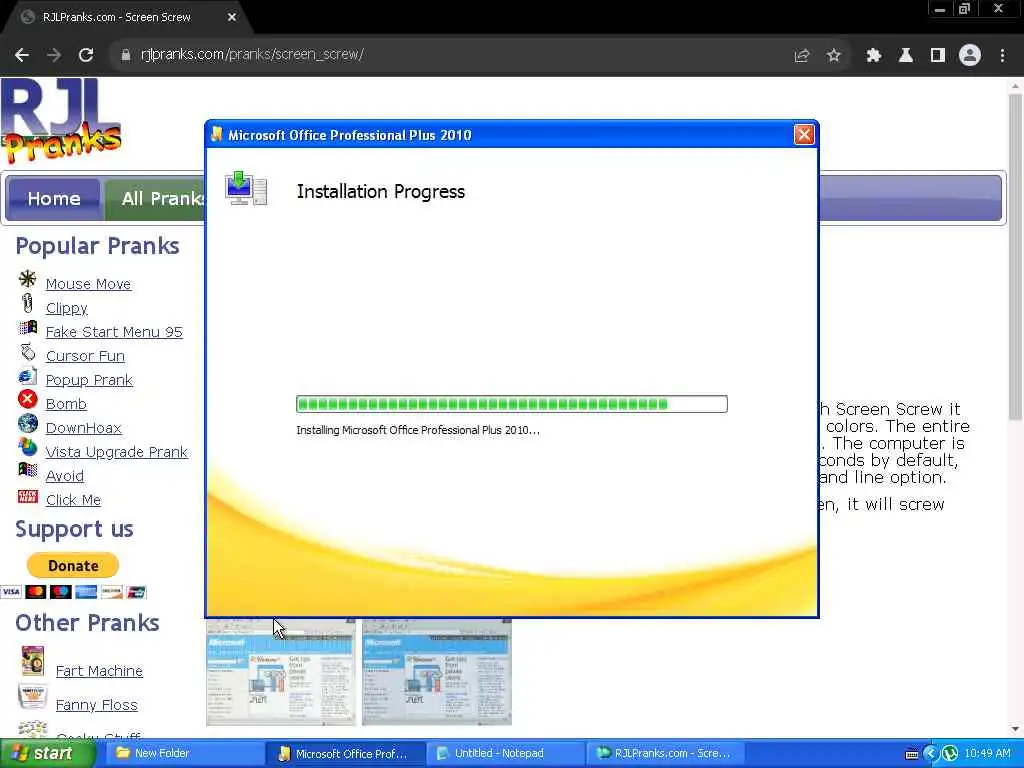Image resolution: width=1024 pixels, height=768 pixels.
Task: Open the second Screen Screw screenshot thumbnail
Action: 437,672
